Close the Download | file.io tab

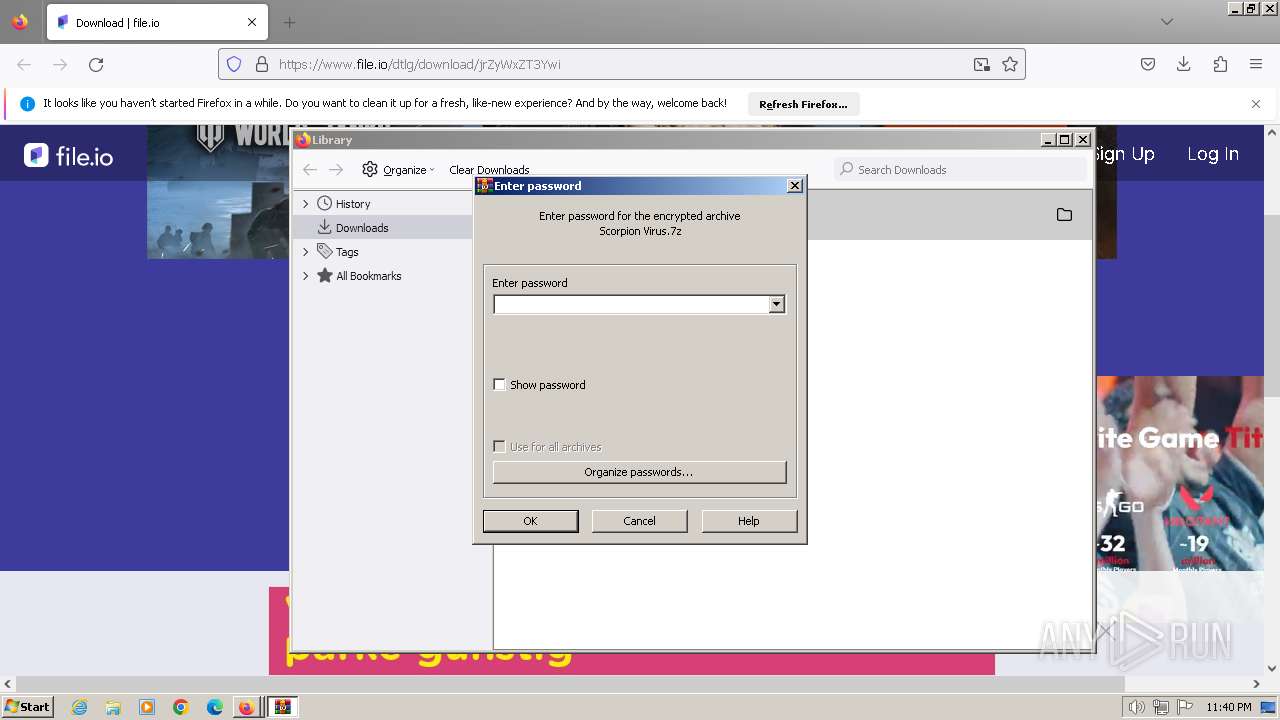tap(252, 22)
